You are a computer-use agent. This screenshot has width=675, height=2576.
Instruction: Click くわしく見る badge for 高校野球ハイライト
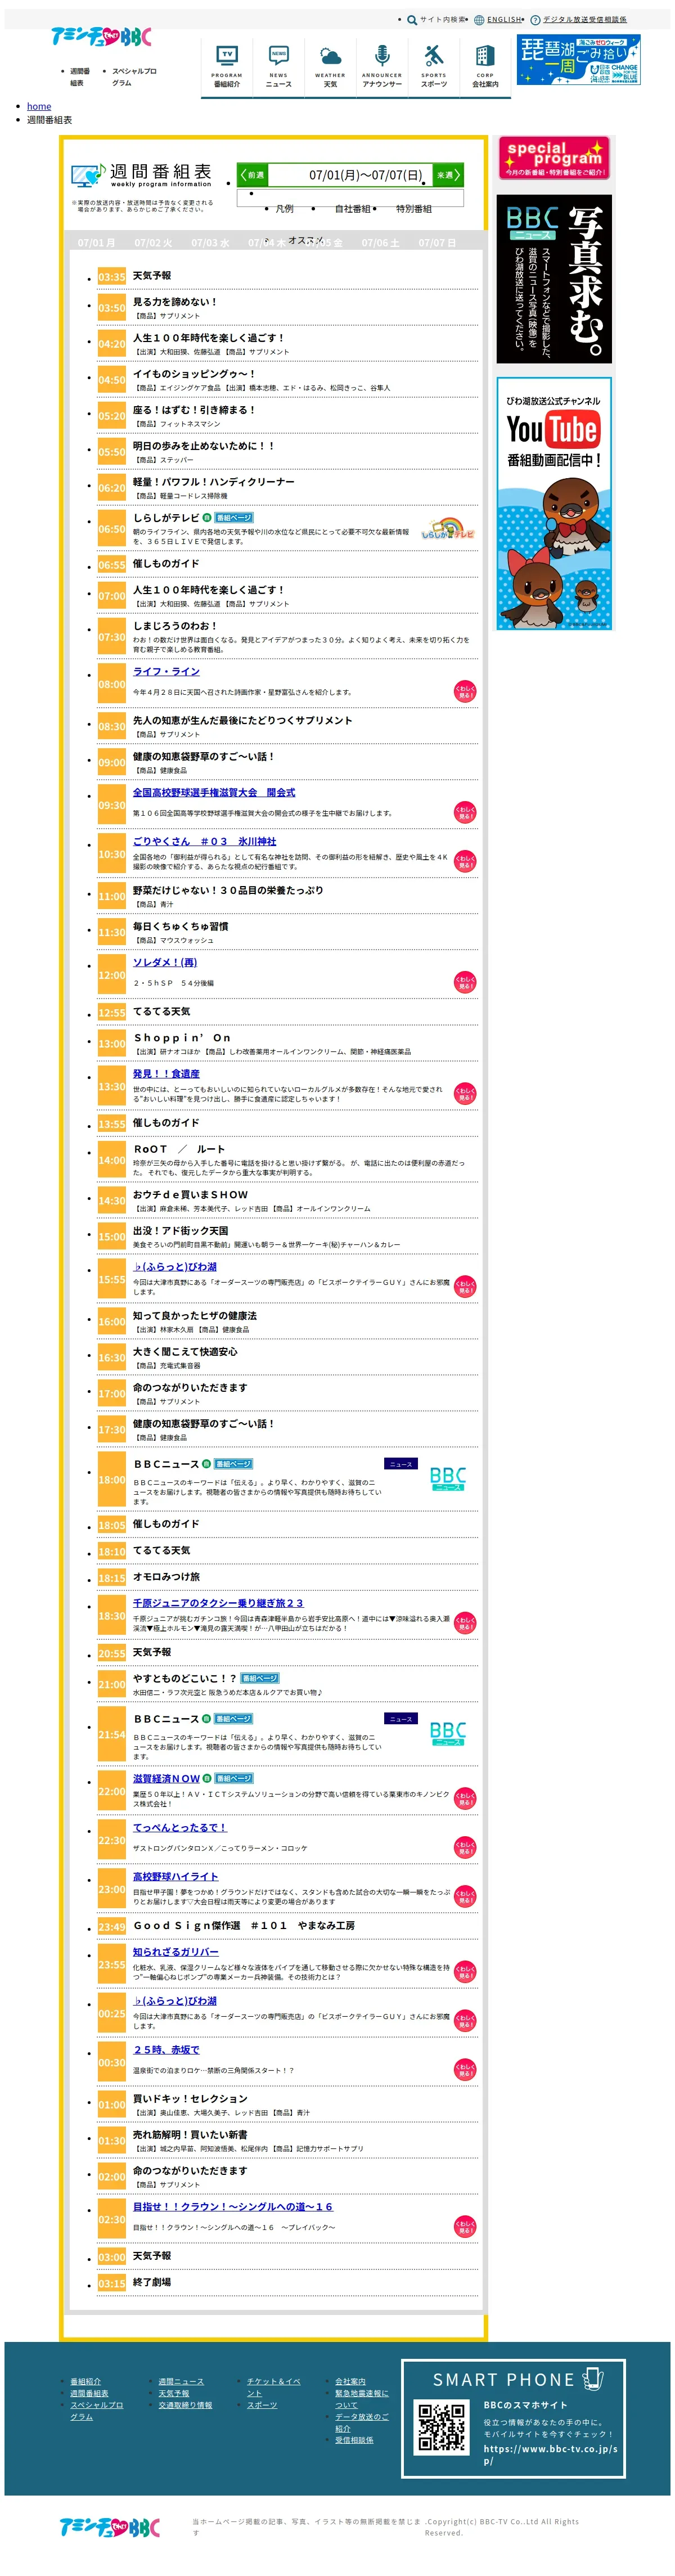[465, 1895]
